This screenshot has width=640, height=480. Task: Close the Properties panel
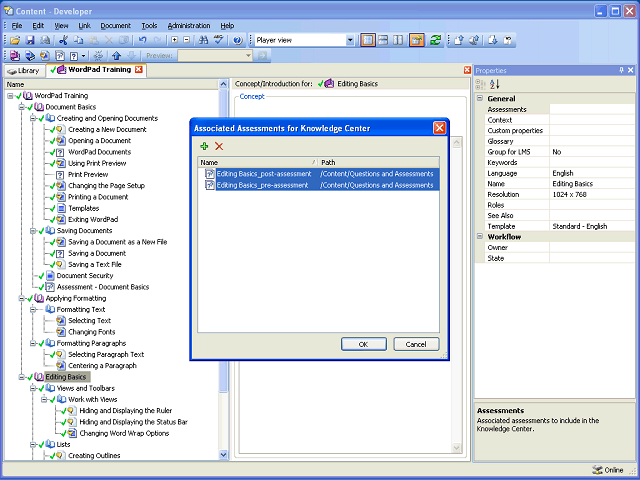(631, 70)
